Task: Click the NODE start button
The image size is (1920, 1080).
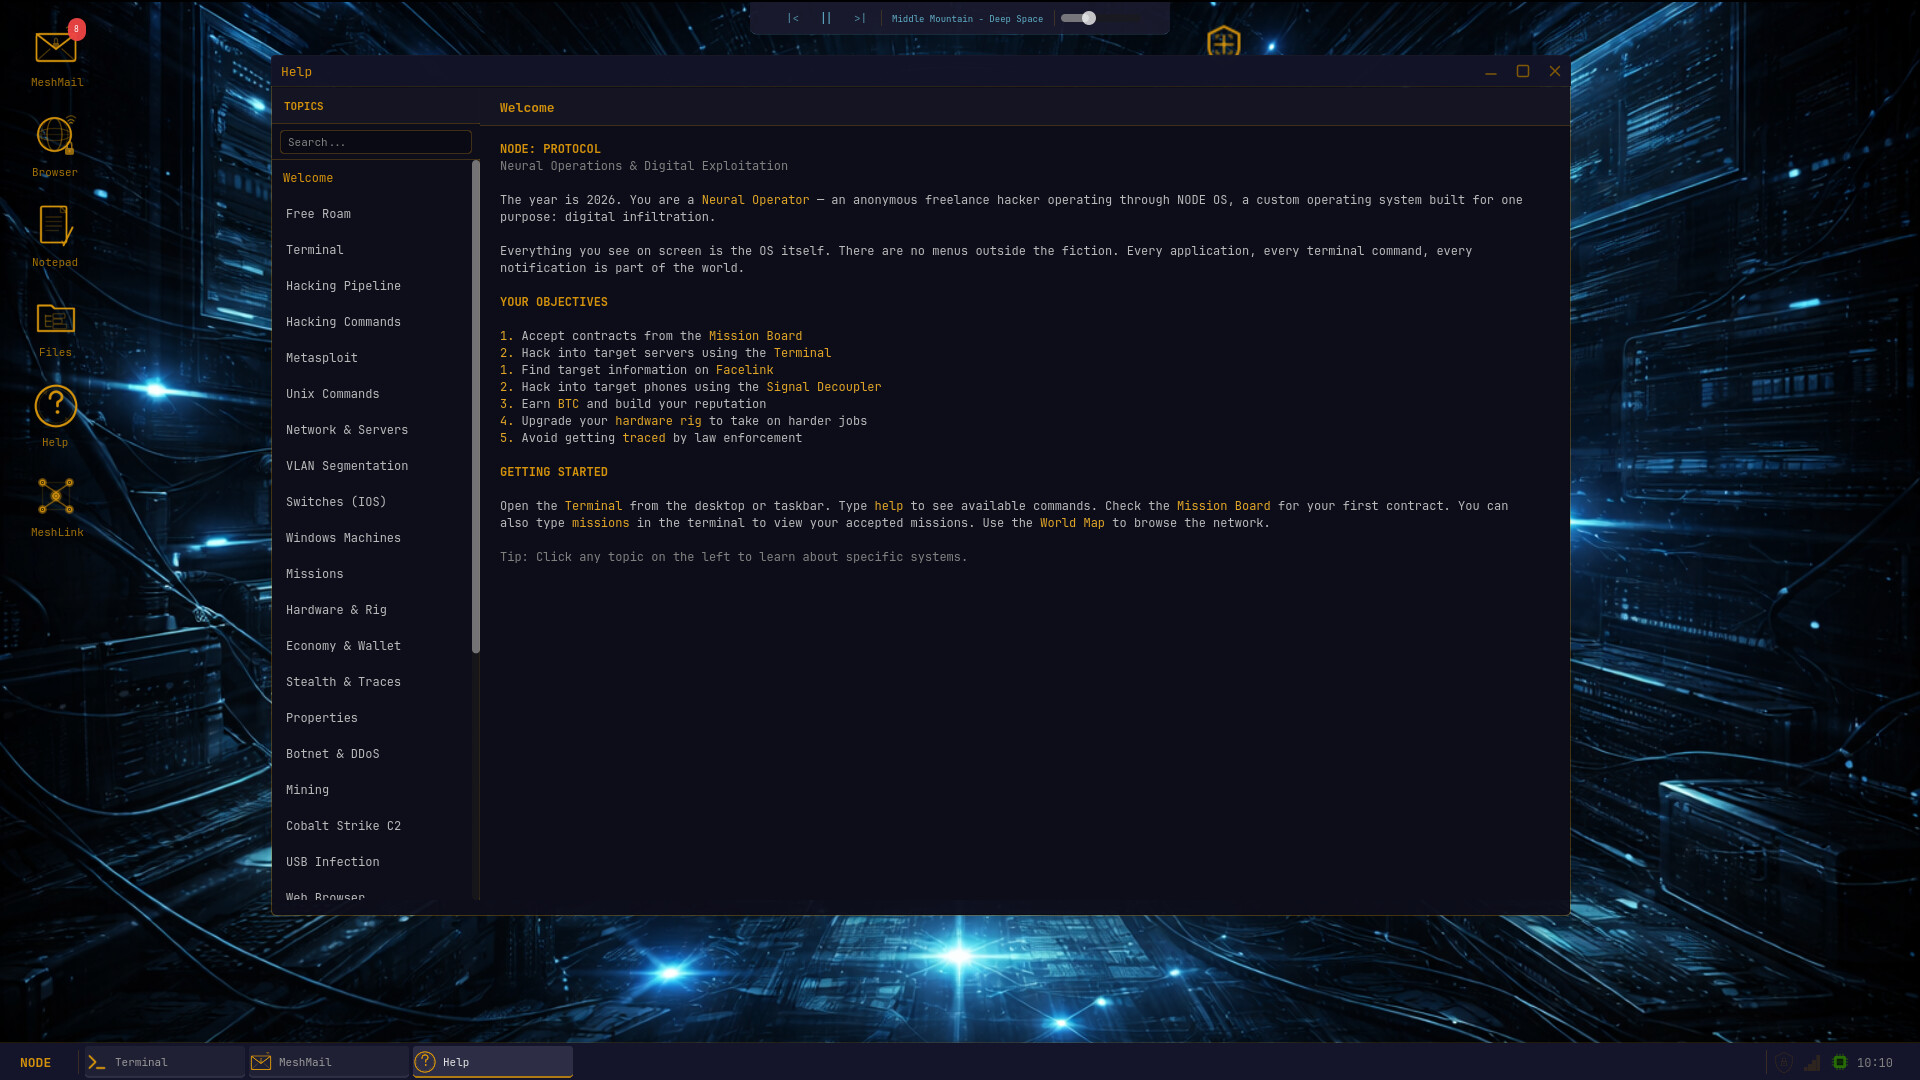Action: coord(35,1062)
